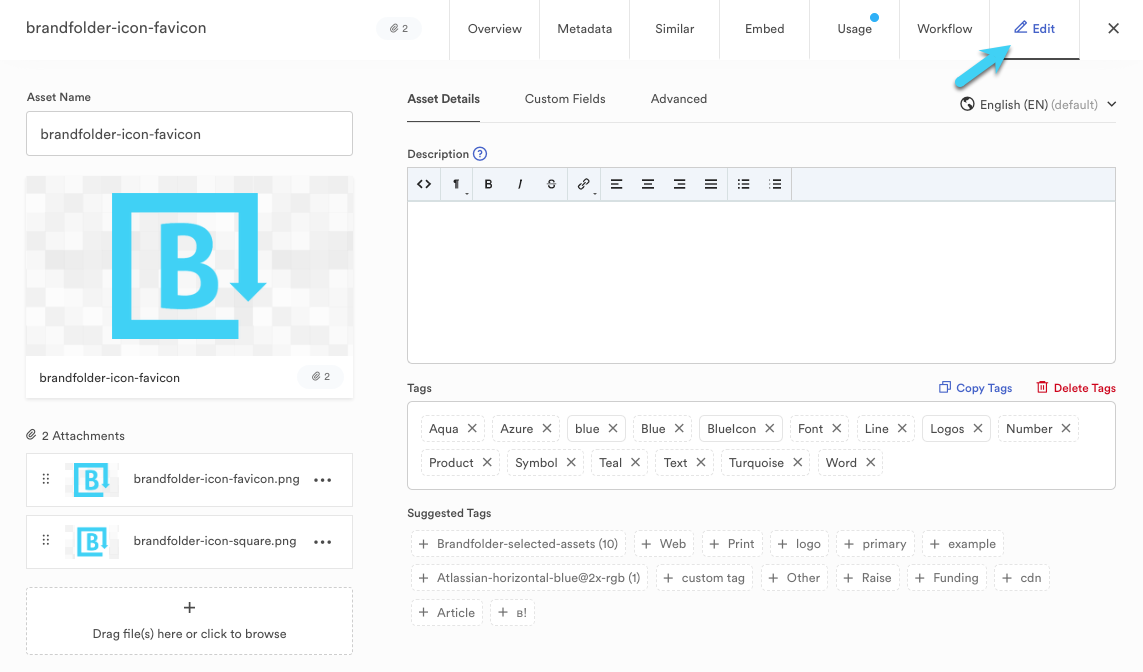Add suggested tag Print
The image size is (1143, 672).
pos(732,544)
